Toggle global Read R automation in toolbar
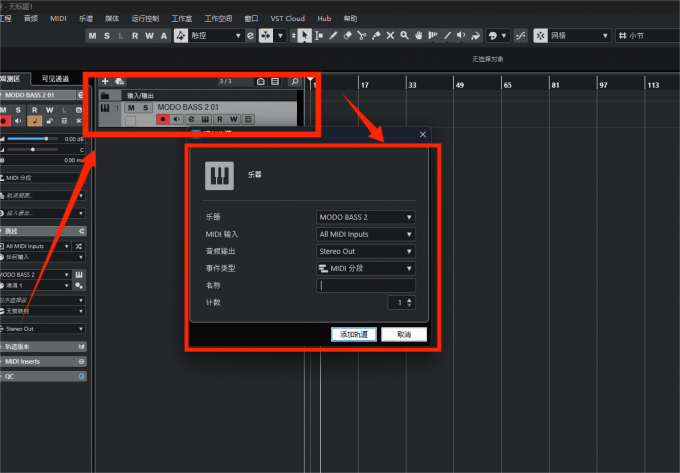680x473 pixels. pyautogui.click(x=135, y=36)
